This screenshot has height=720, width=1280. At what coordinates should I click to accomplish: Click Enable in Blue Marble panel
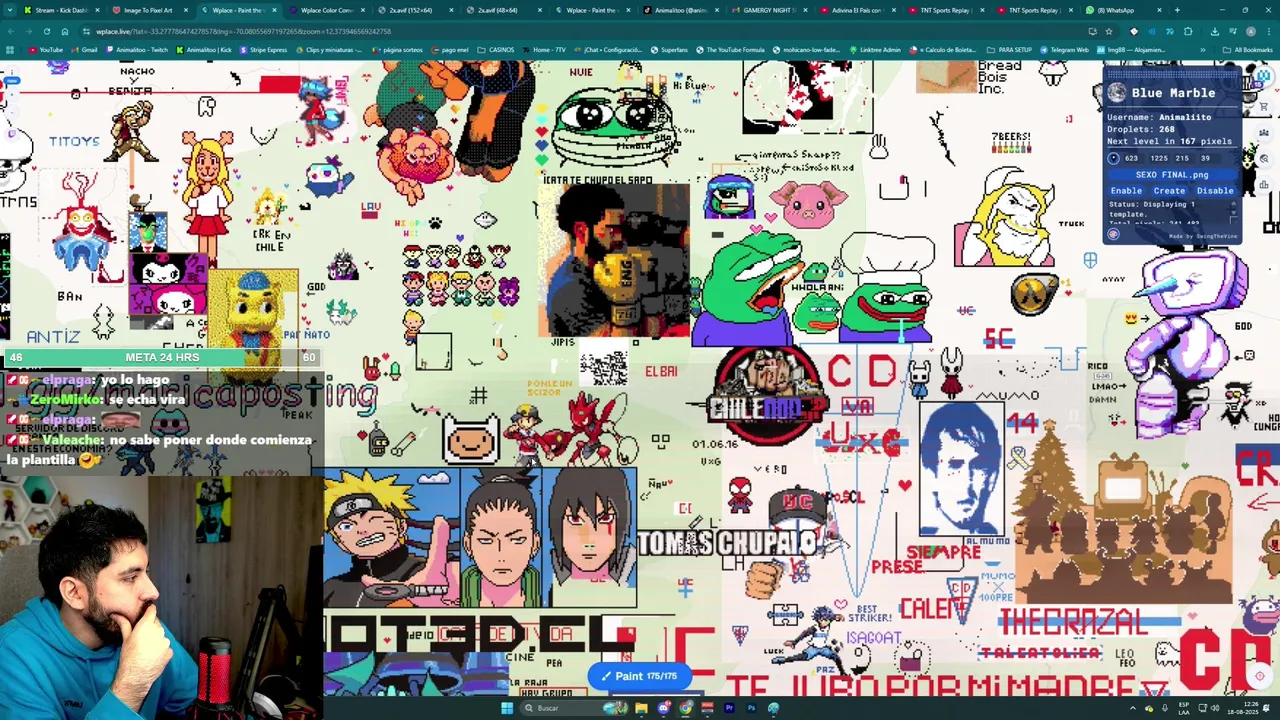[1126, 191]
